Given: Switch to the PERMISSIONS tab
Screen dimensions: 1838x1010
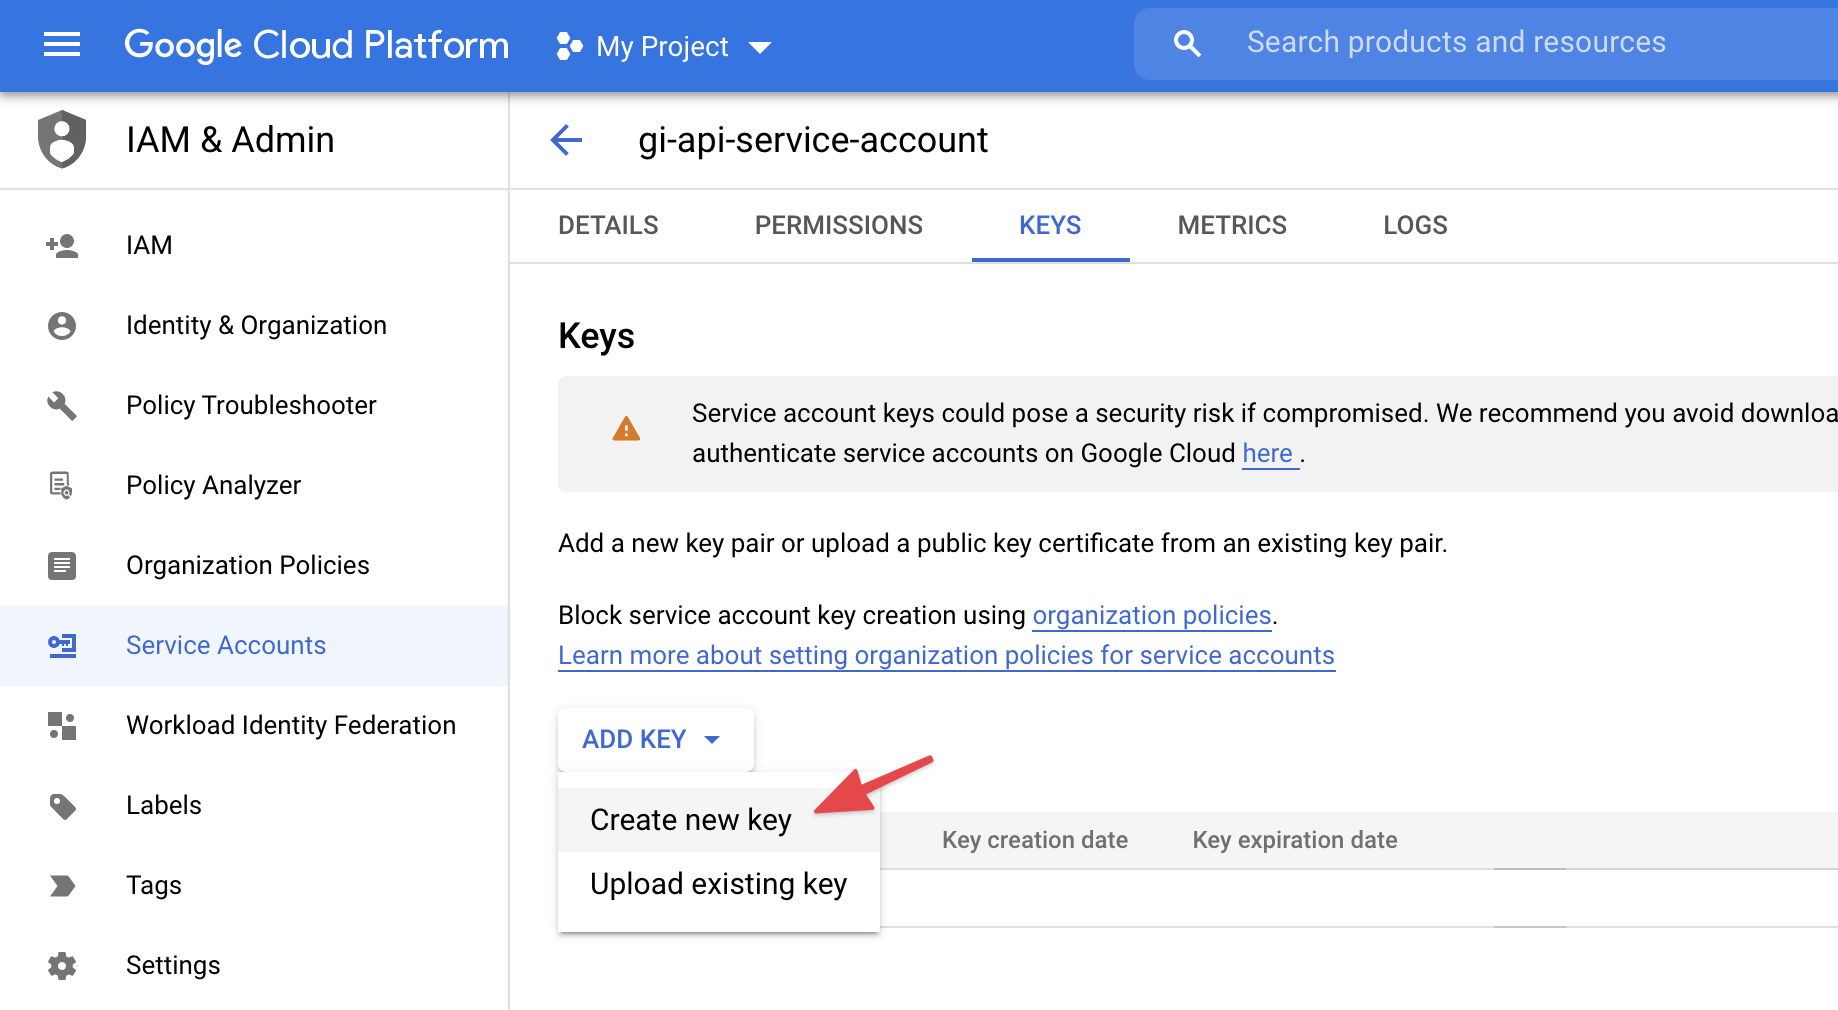Looking at the screenshot, I should click(x=839, y=225).
